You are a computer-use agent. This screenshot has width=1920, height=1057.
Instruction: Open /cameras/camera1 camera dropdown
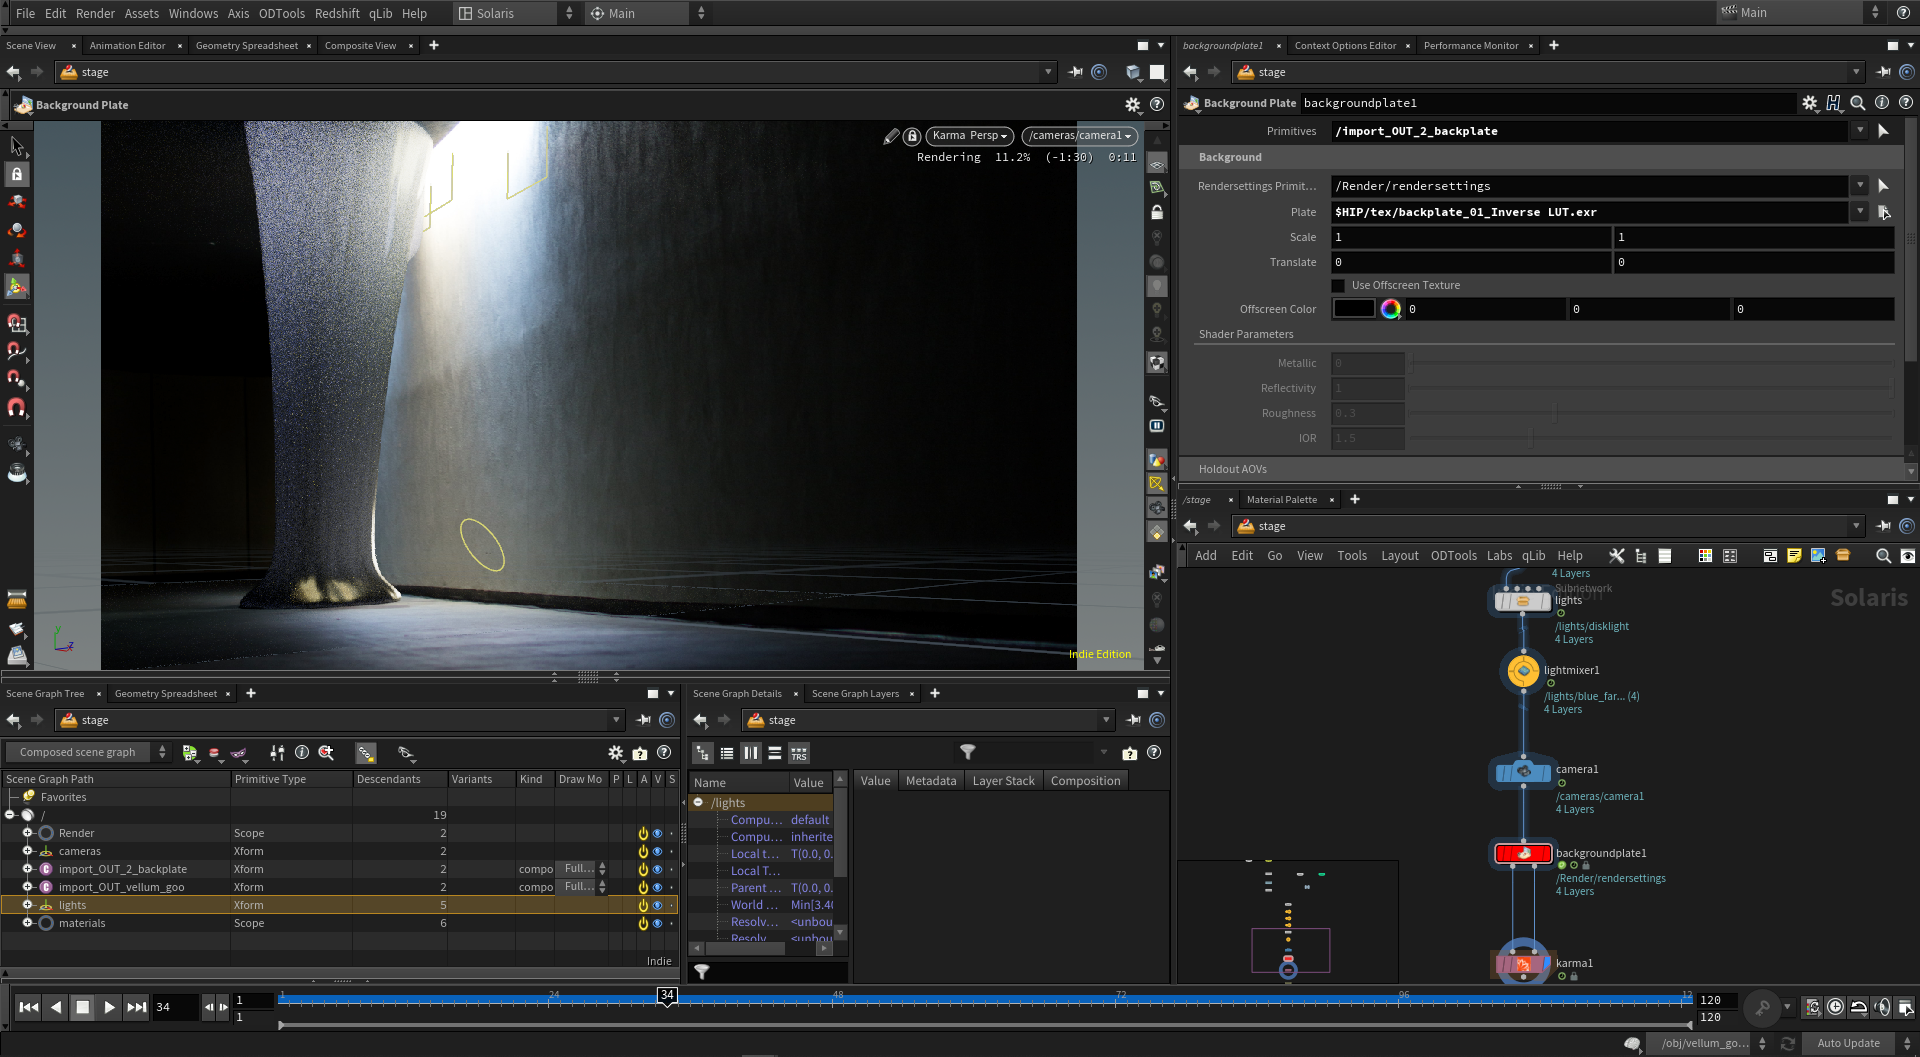click(1079, 136)
